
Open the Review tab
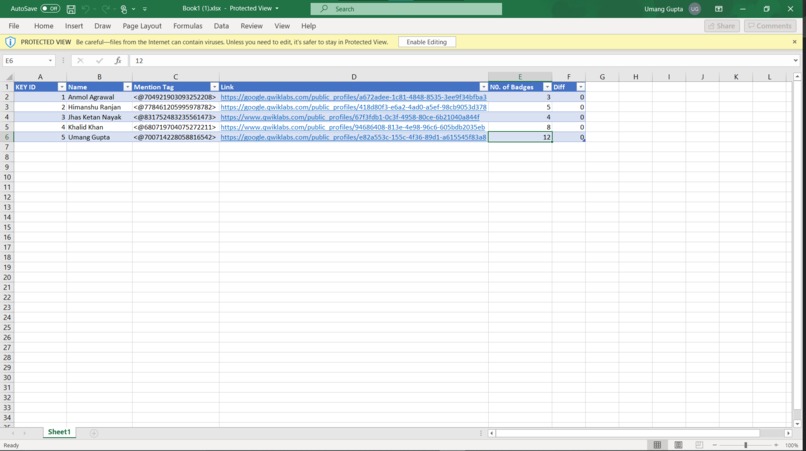point(251,26)
